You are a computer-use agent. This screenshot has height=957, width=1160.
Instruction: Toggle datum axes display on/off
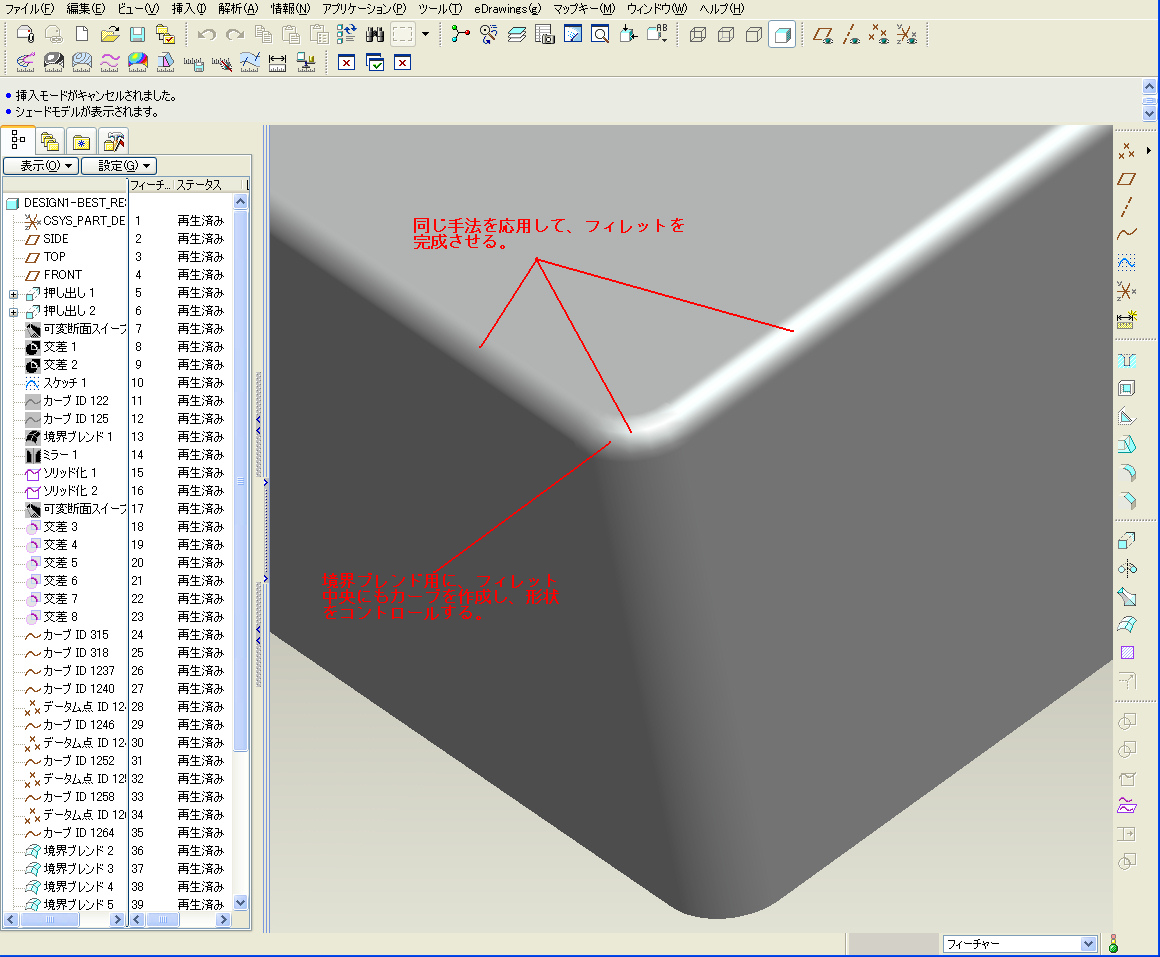pos(851,35)
